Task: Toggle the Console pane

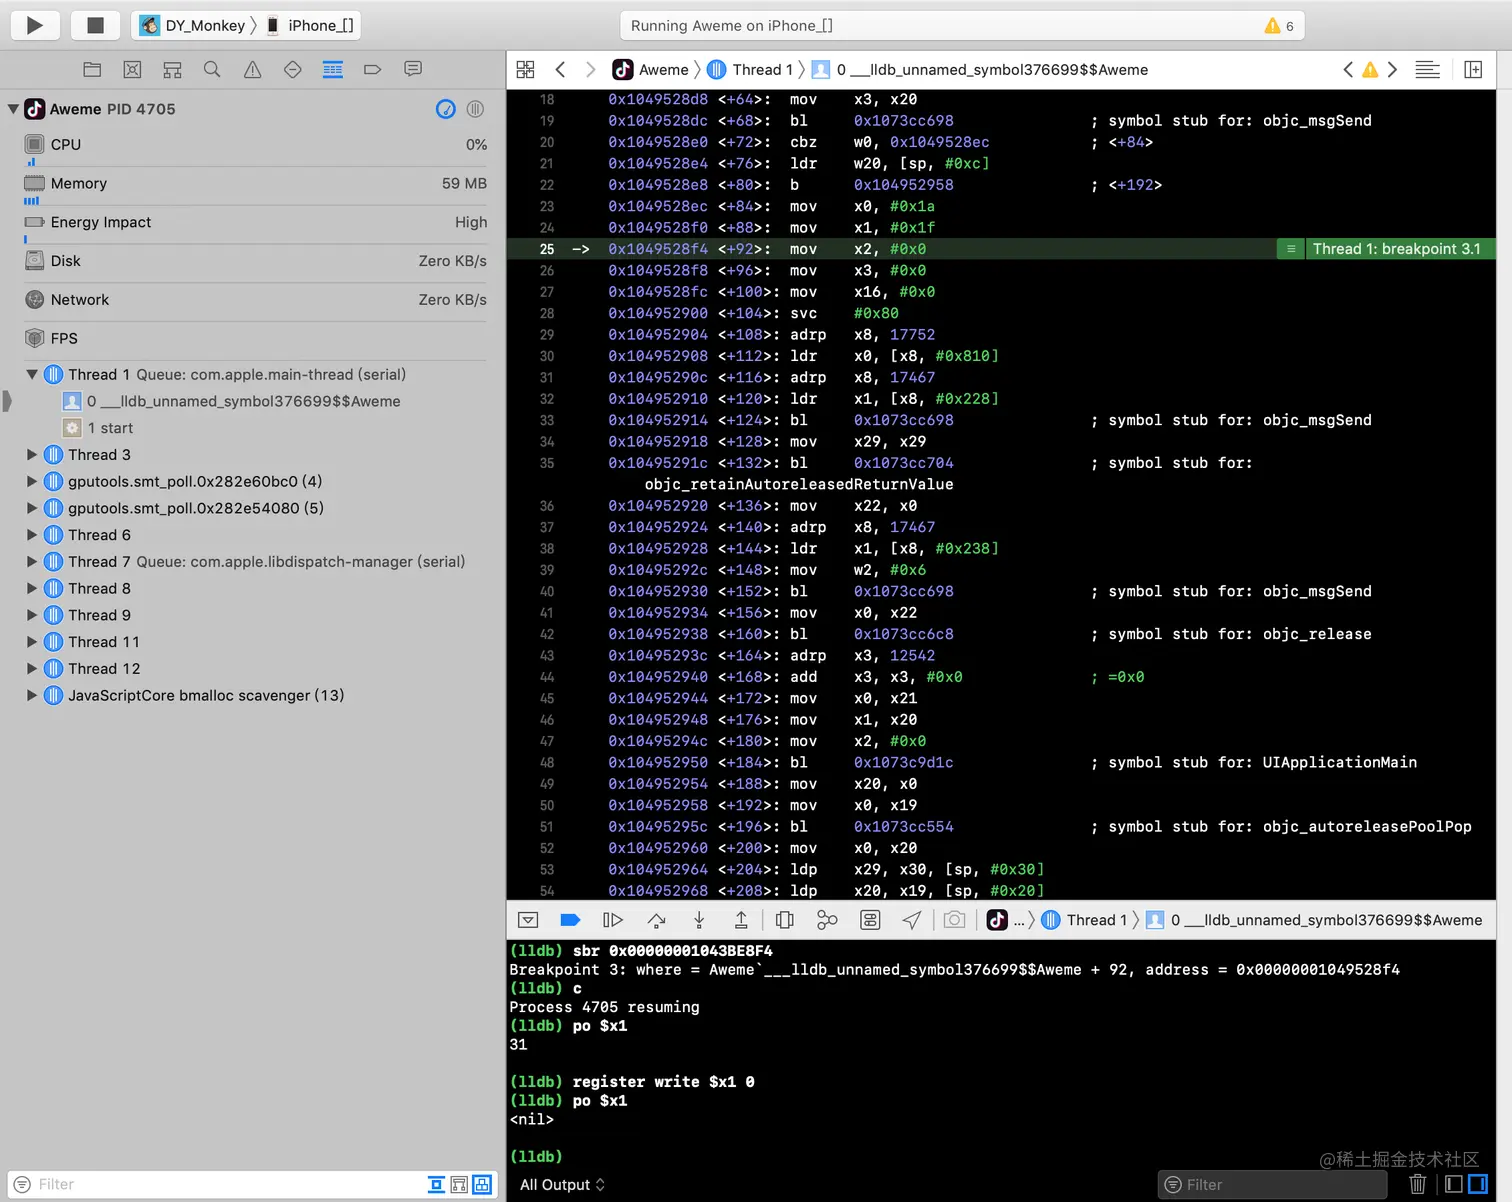Action: (1477, 1184)
